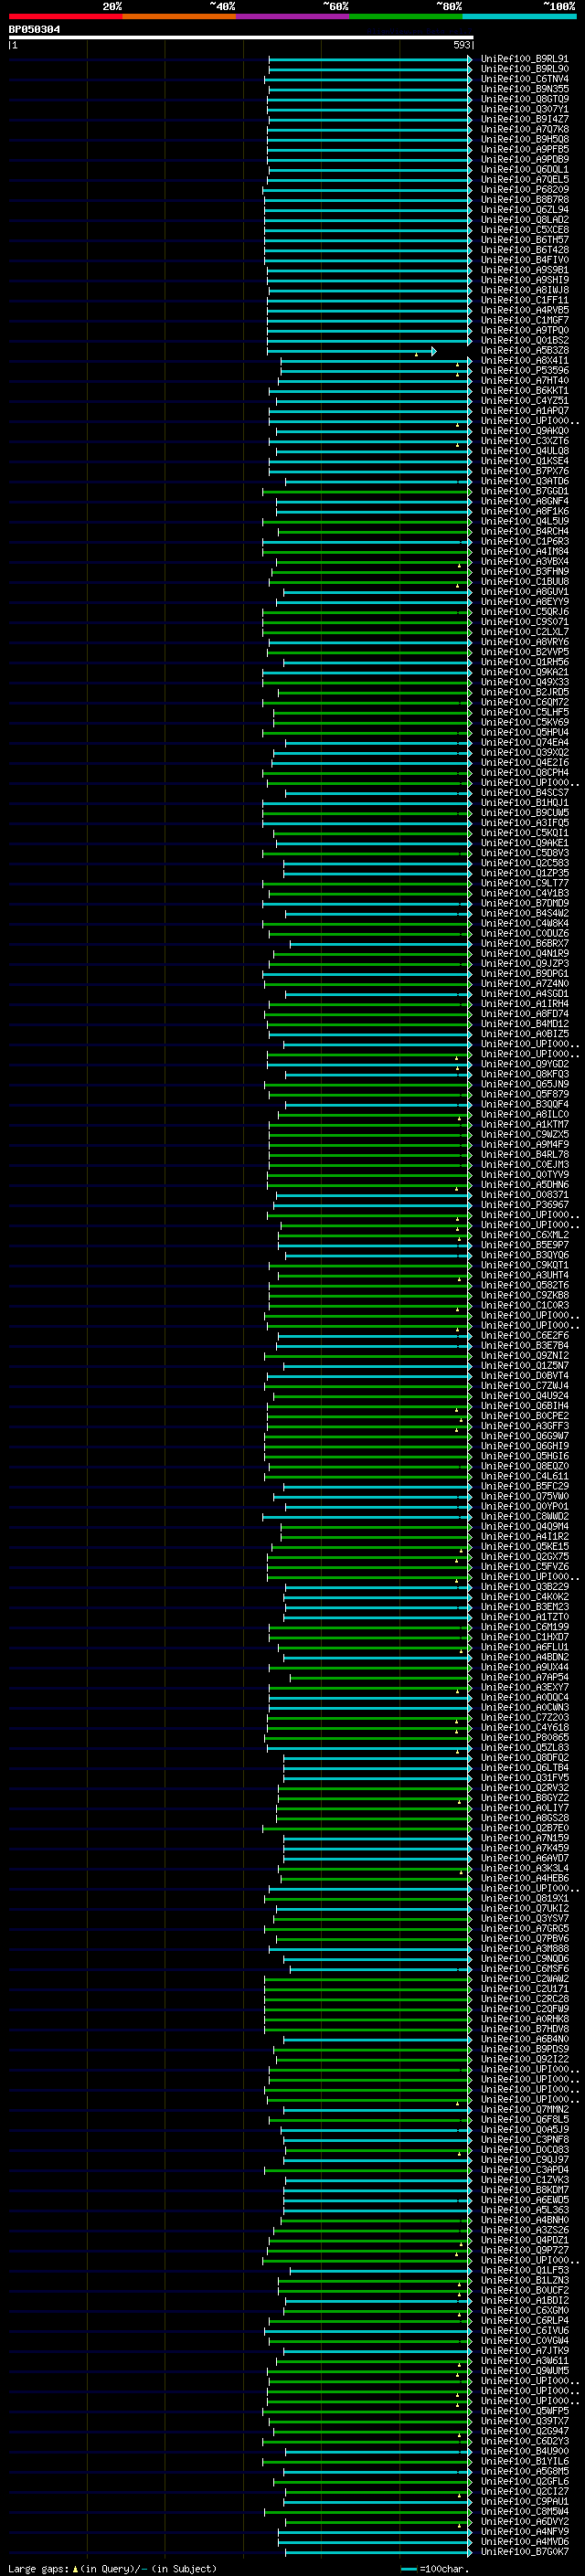
Task: Click the UniRef100_B5E9P7 label
Action: (524, 1245)
